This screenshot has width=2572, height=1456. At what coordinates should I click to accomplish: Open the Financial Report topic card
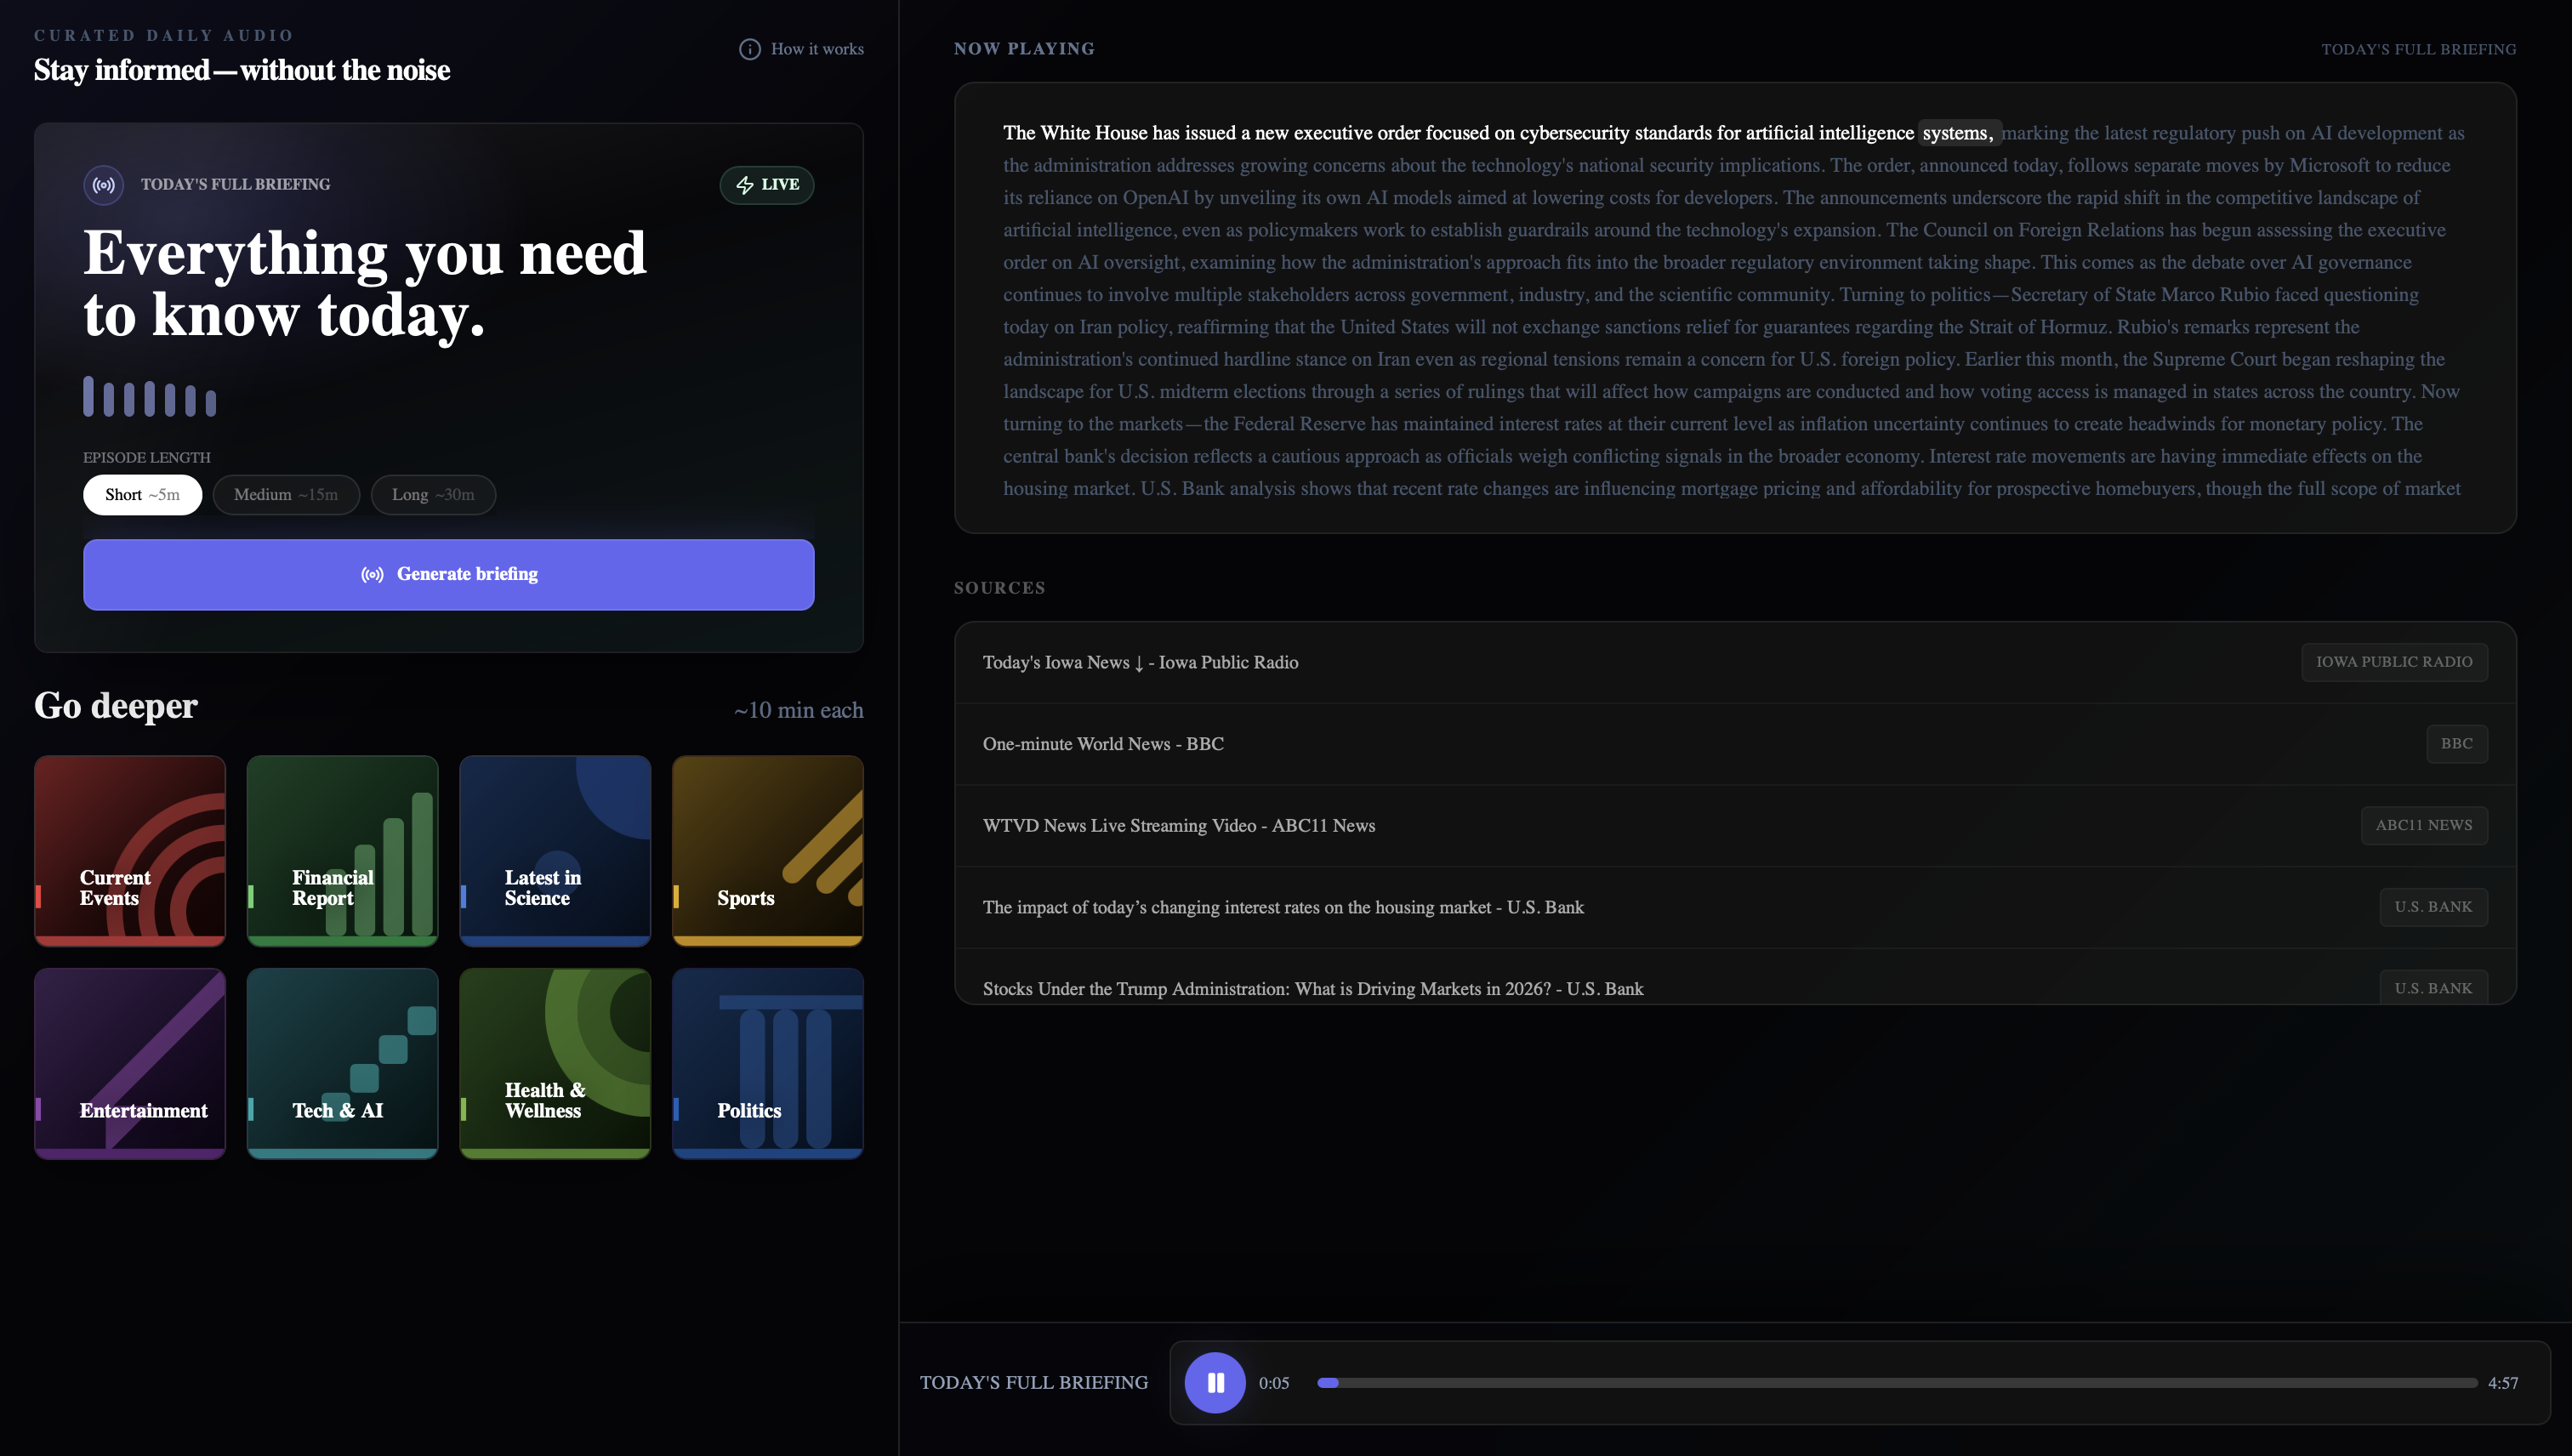(x=343, y=851)
